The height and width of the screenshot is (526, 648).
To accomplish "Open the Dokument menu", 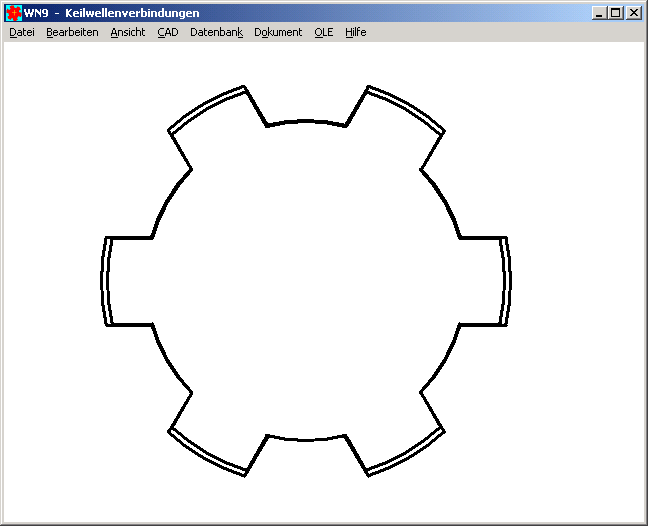I will pyautogui.click(x=278, y=32).
